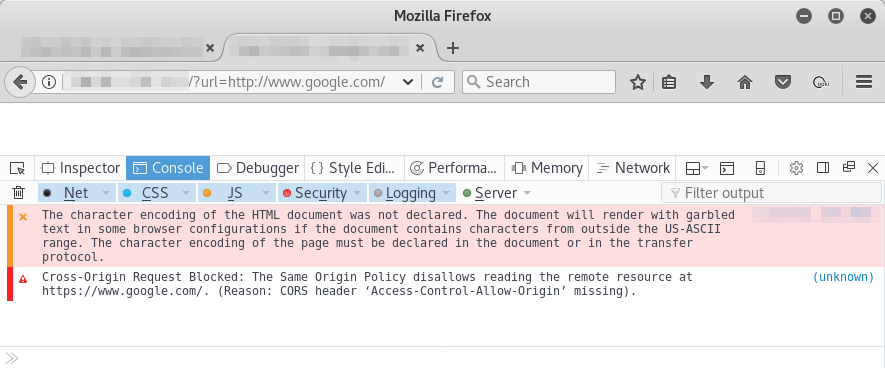The height and width of the screenshot is (368, 885).
Task: Open the toolbox frame selector icon
Action: [x=697, y=168]
